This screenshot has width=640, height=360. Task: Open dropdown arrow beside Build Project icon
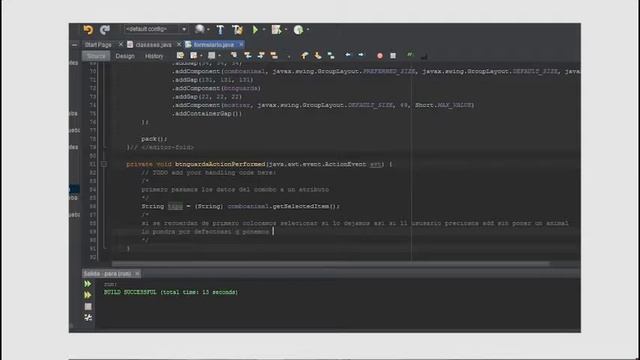pyautogui.click(x=208, y=29)
